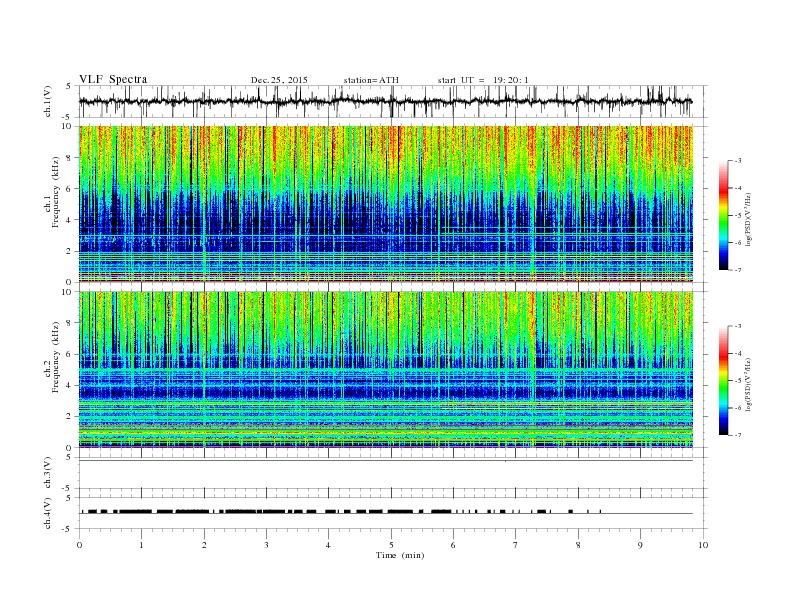Click the 'VLF Spectra' title text
This screenshot has height=612, width=792.
coord(113,79)
